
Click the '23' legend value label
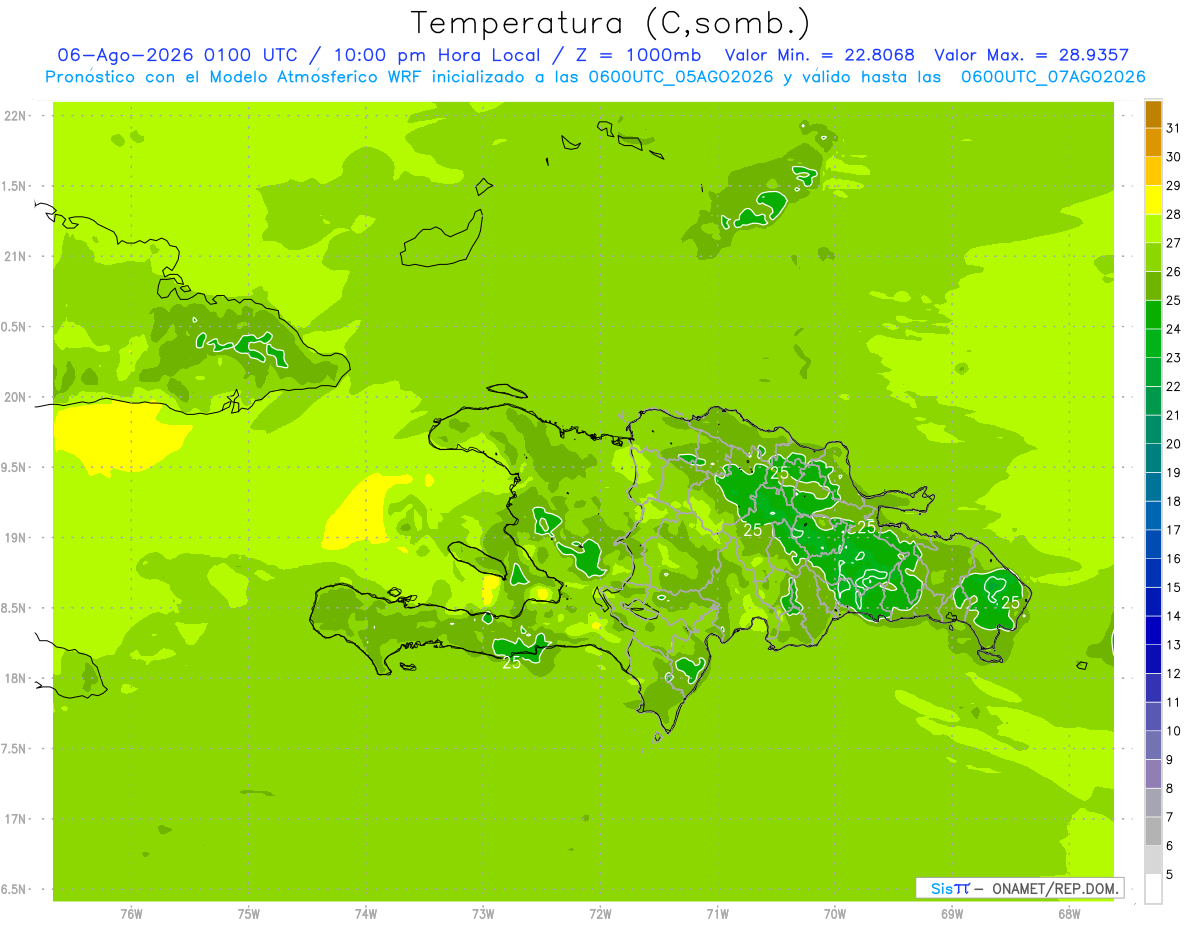[1174, 357]
